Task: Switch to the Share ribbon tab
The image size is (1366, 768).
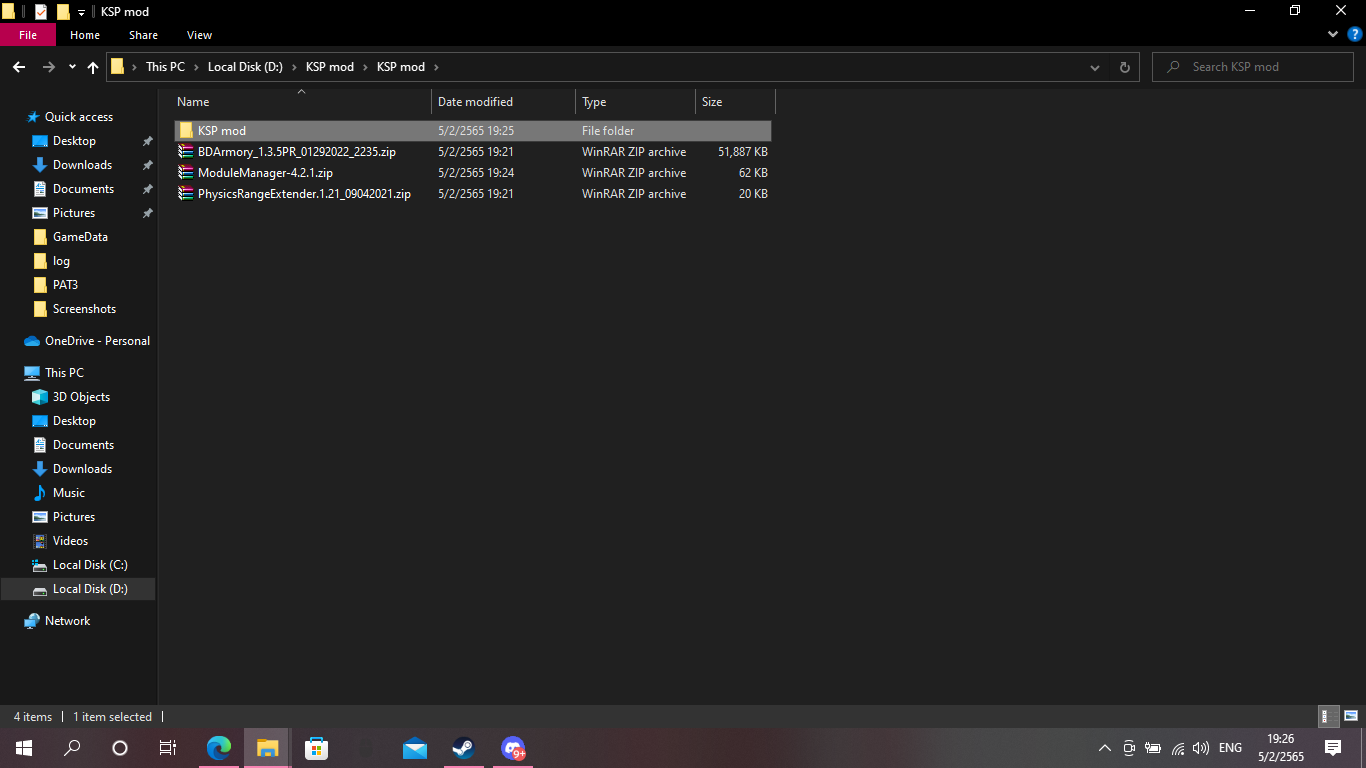Action: (143, 35)
